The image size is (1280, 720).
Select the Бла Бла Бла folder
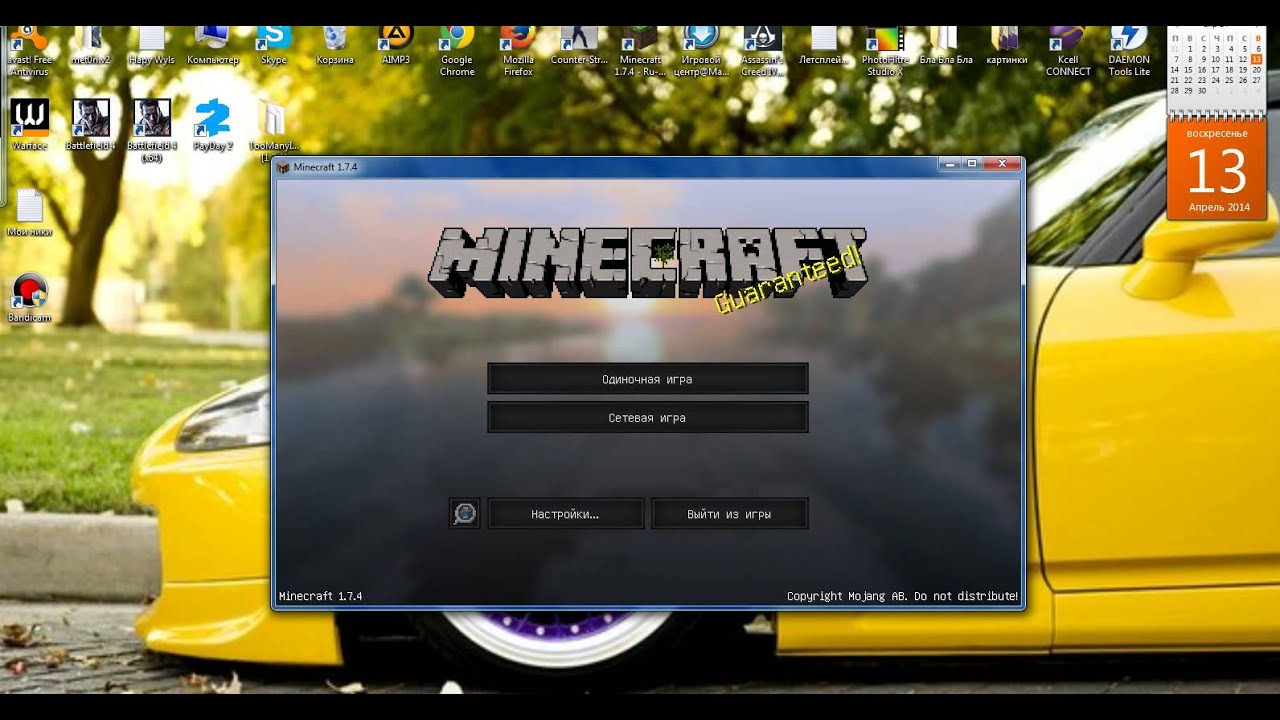pyautogui.click(x=946, y=46)
